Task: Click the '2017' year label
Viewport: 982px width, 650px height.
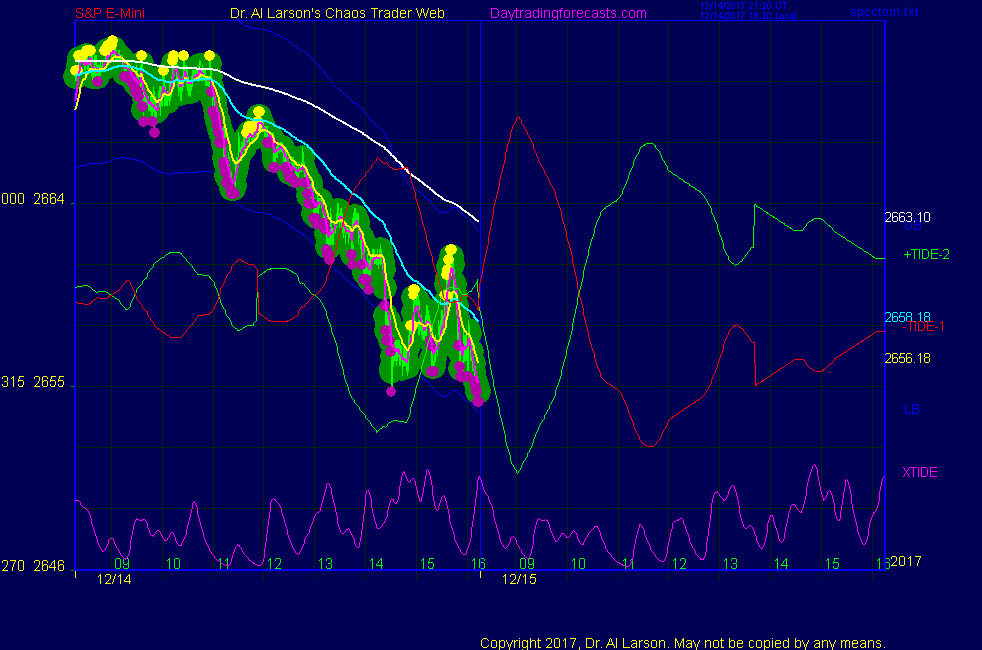Action: tap(906, 561)
